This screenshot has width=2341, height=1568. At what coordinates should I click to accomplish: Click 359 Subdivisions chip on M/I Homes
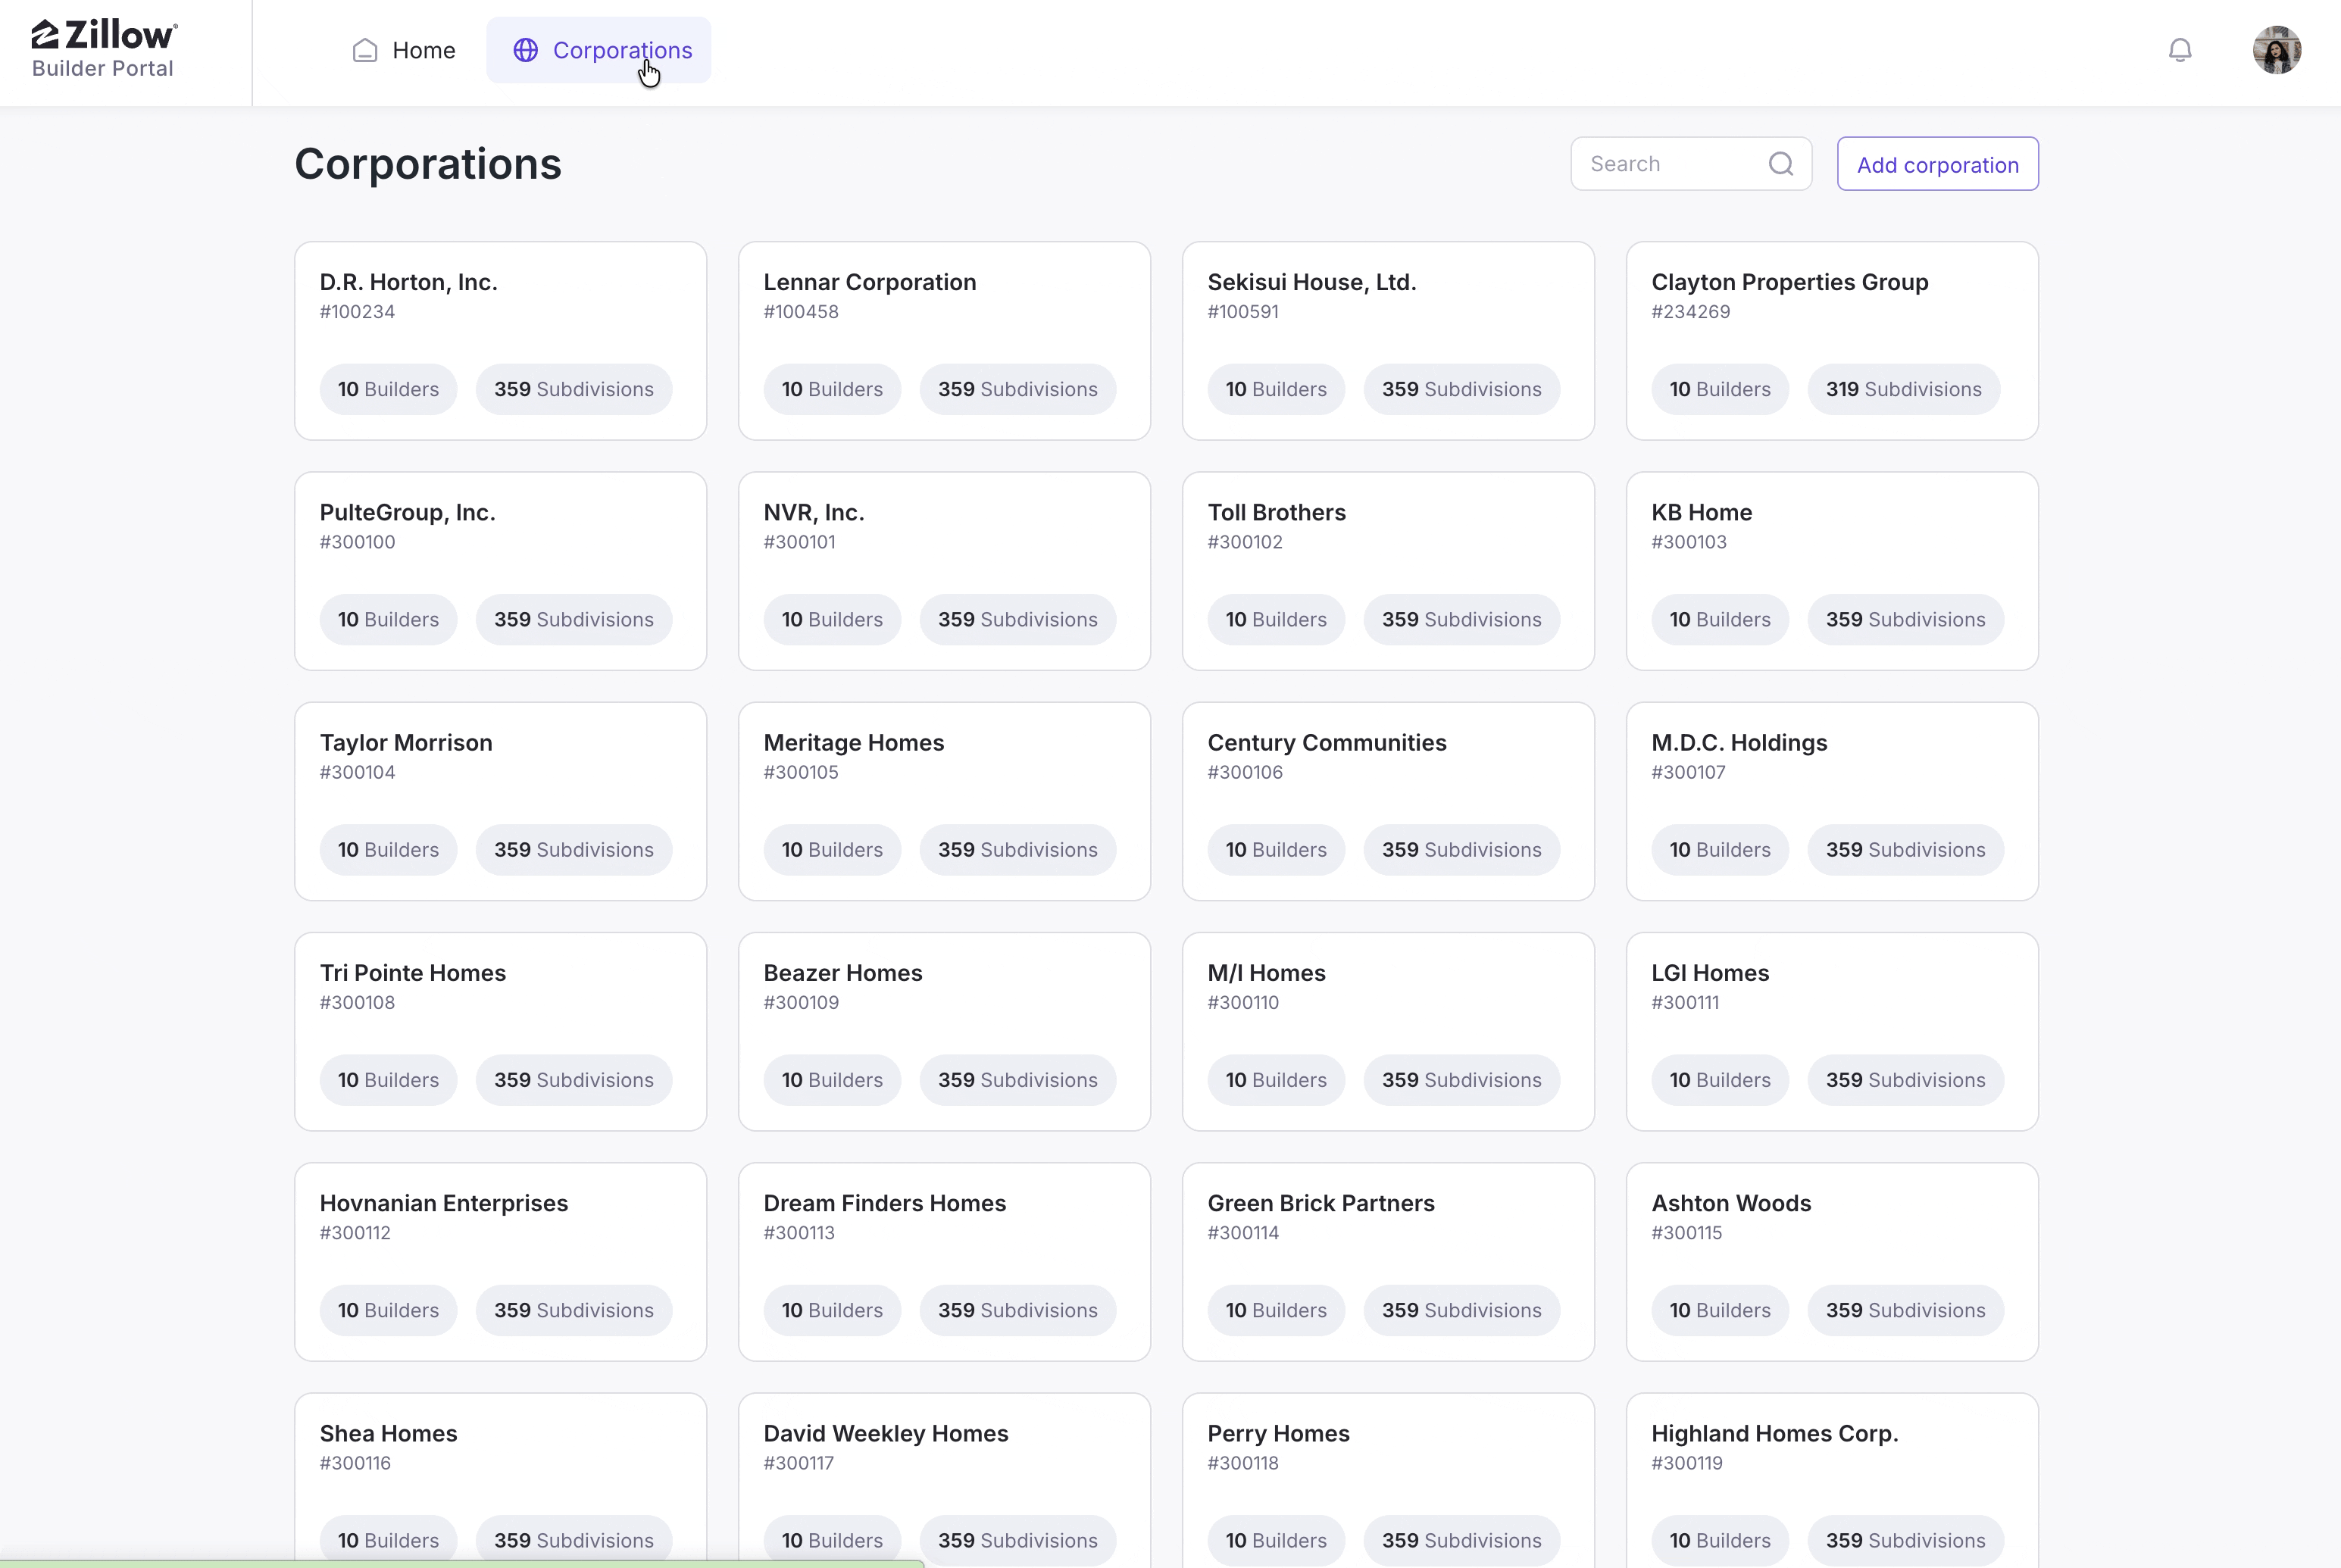click(1462, 1080)
